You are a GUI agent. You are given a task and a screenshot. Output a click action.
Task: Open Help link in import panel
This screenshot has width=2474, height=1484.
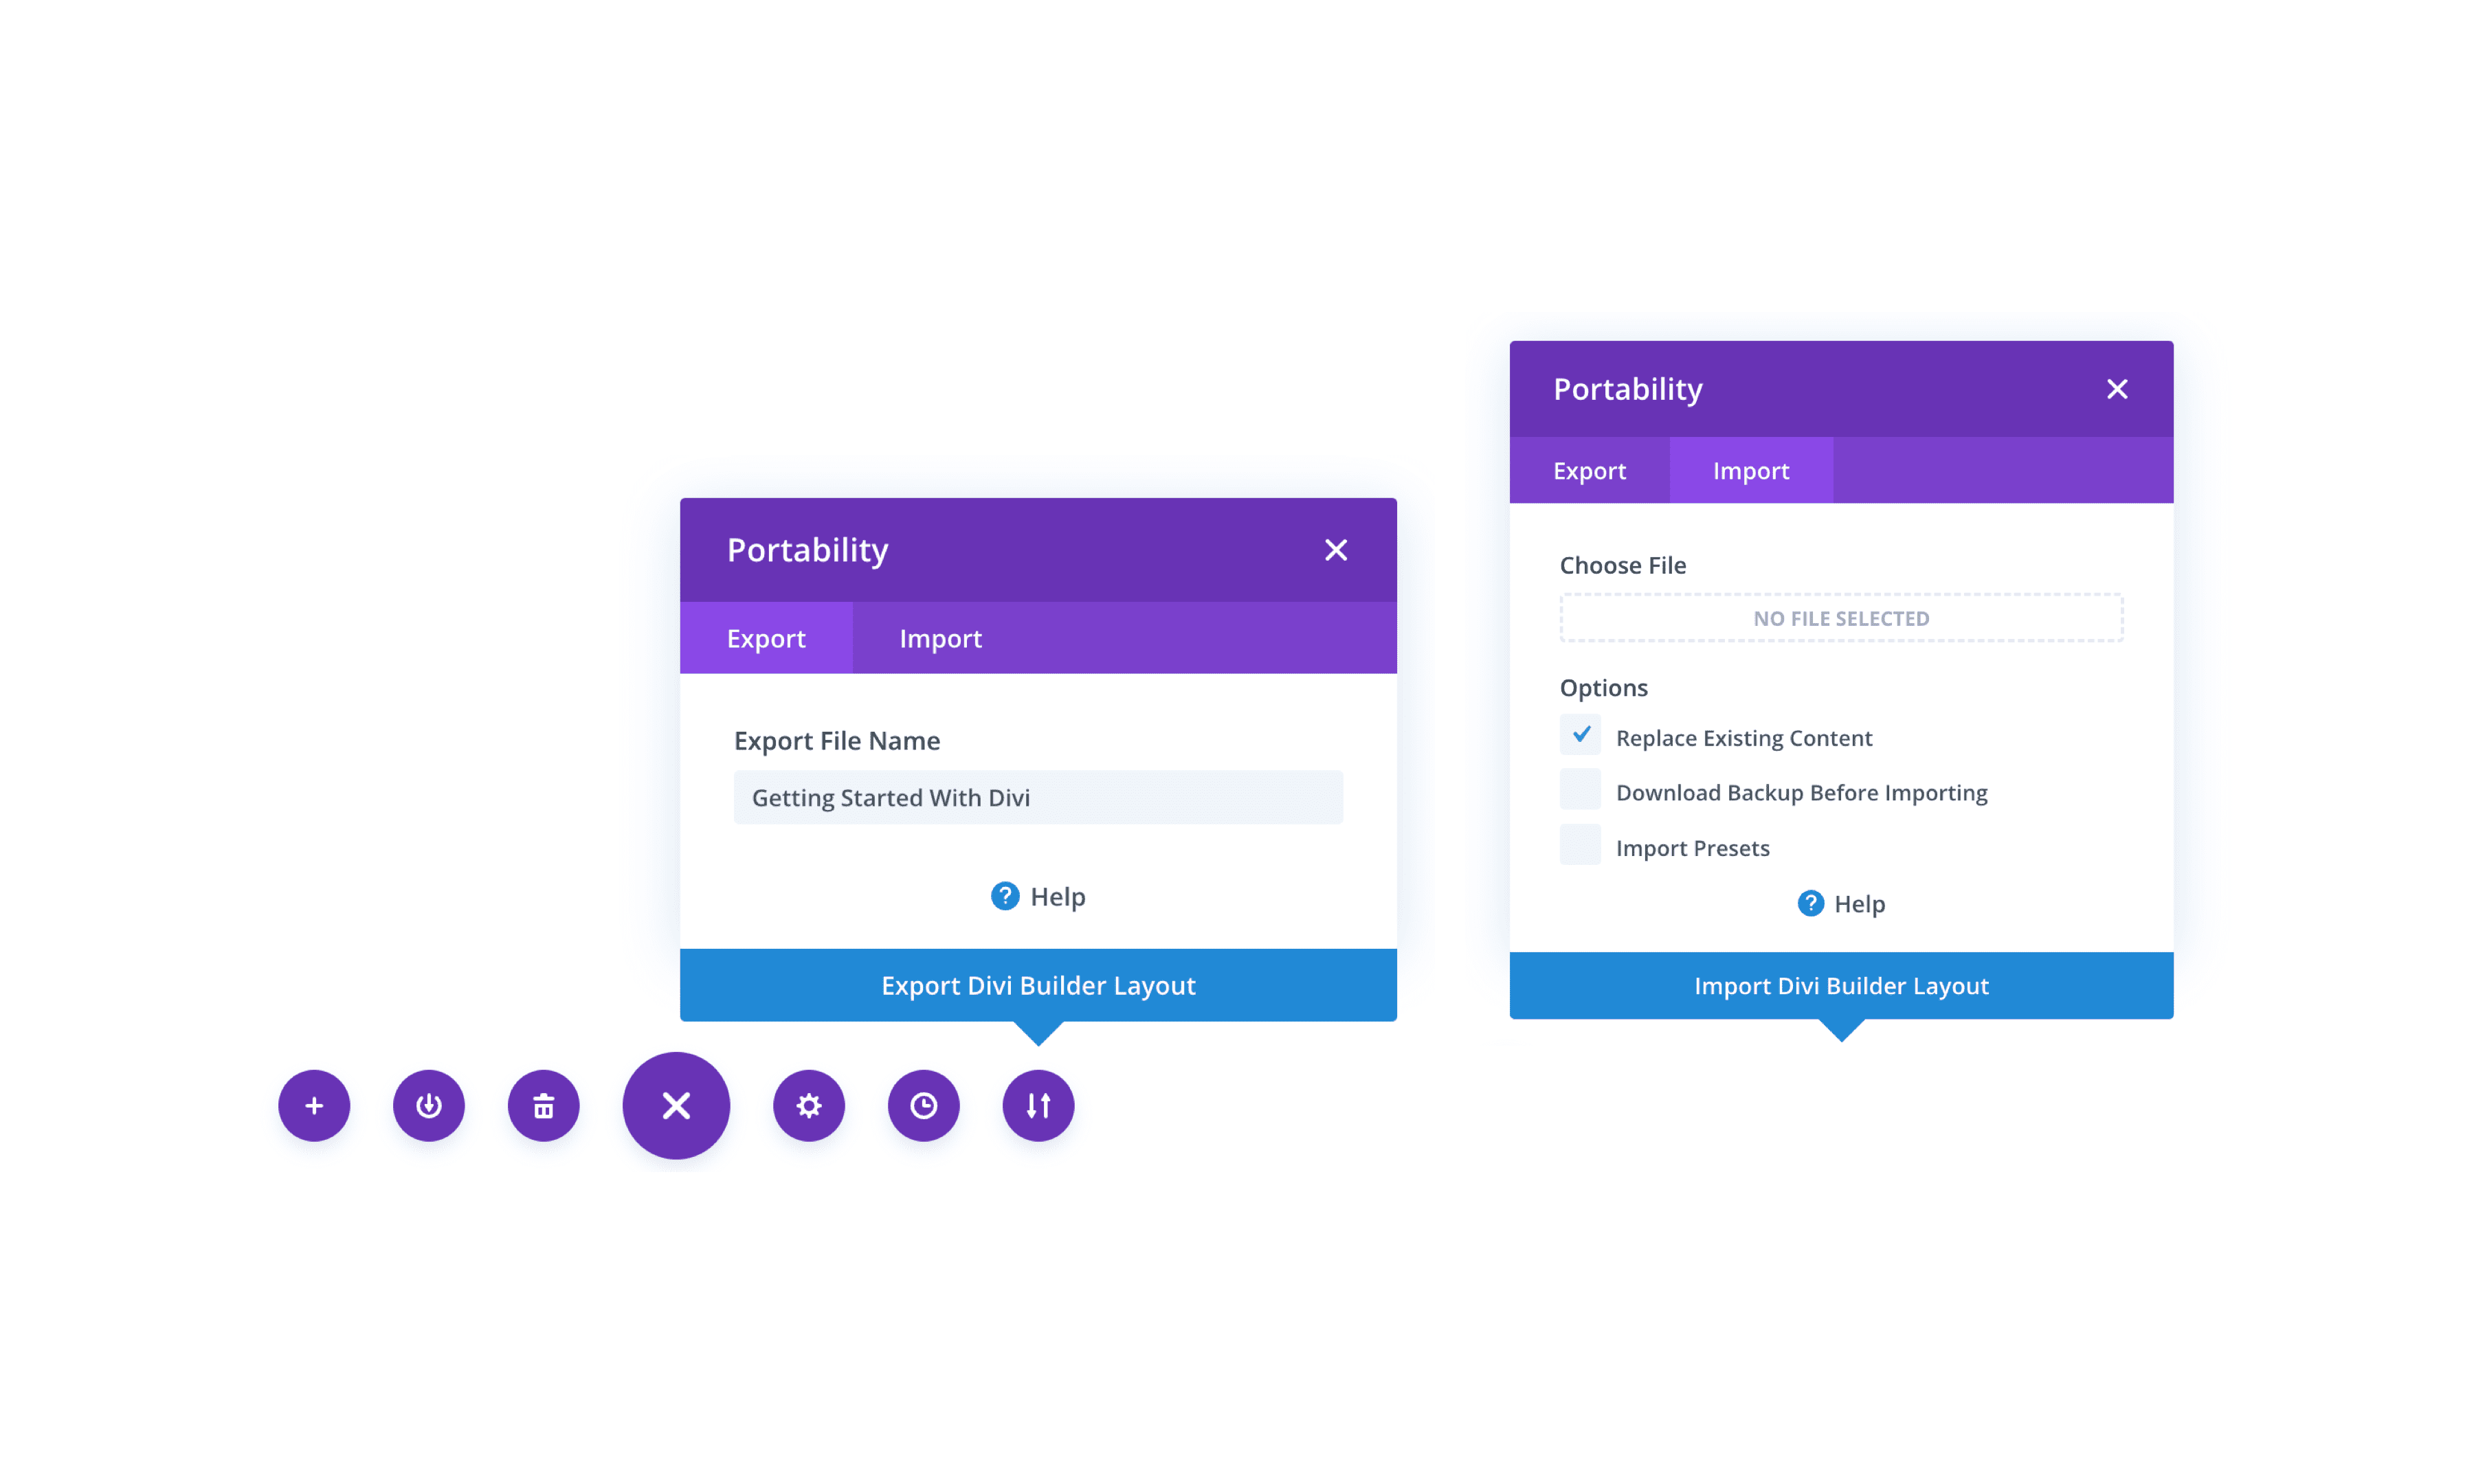click(x=1840, y=903)
